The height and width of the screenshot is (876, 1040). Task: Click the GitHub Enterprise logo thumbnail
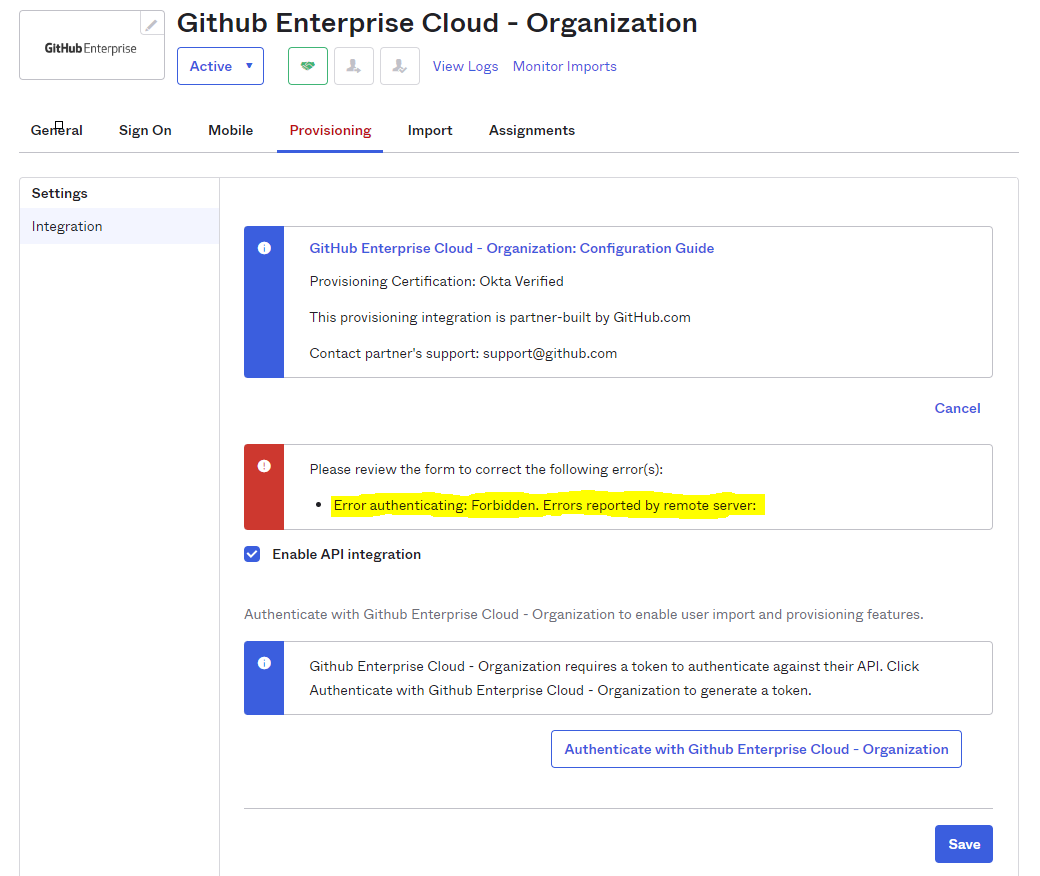pyautogui.click(x=91, y=48)
